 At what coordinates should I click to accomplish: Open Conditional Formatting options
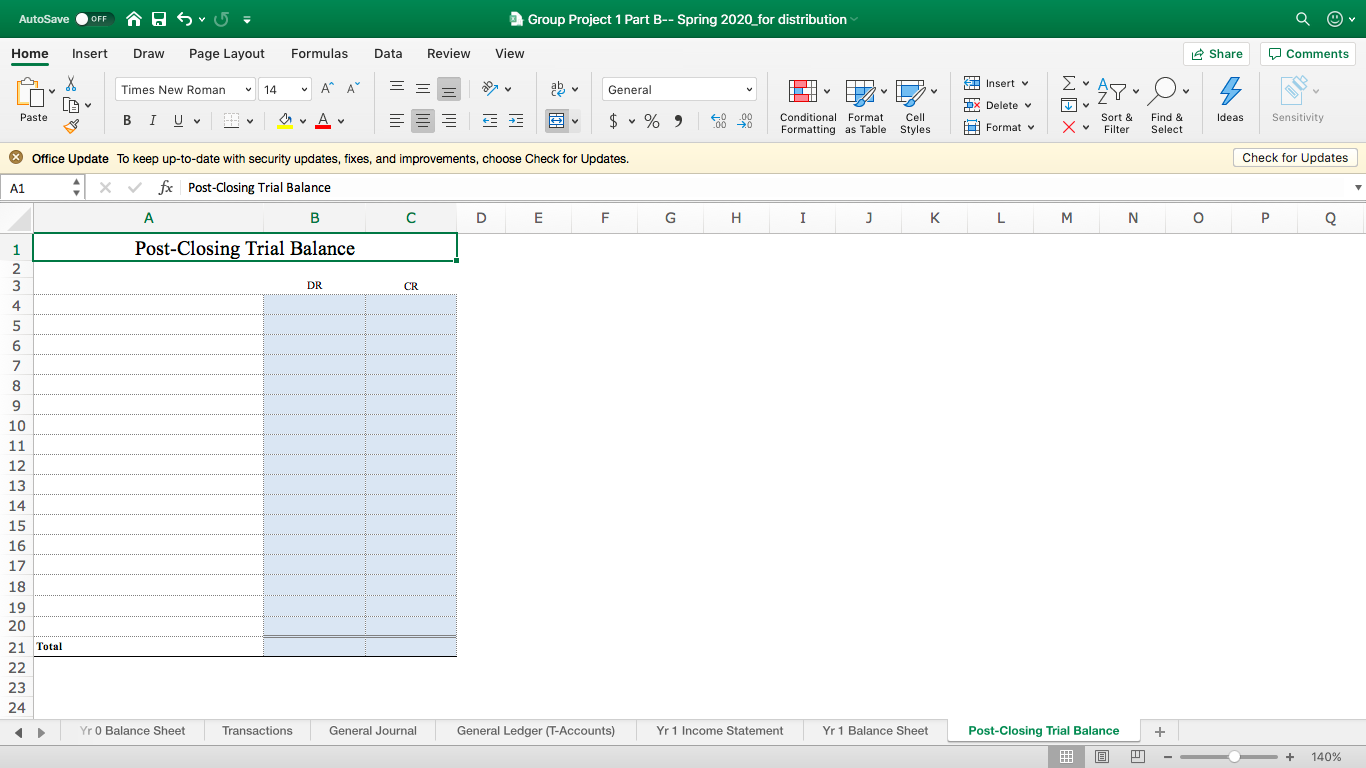coord(807,105)
